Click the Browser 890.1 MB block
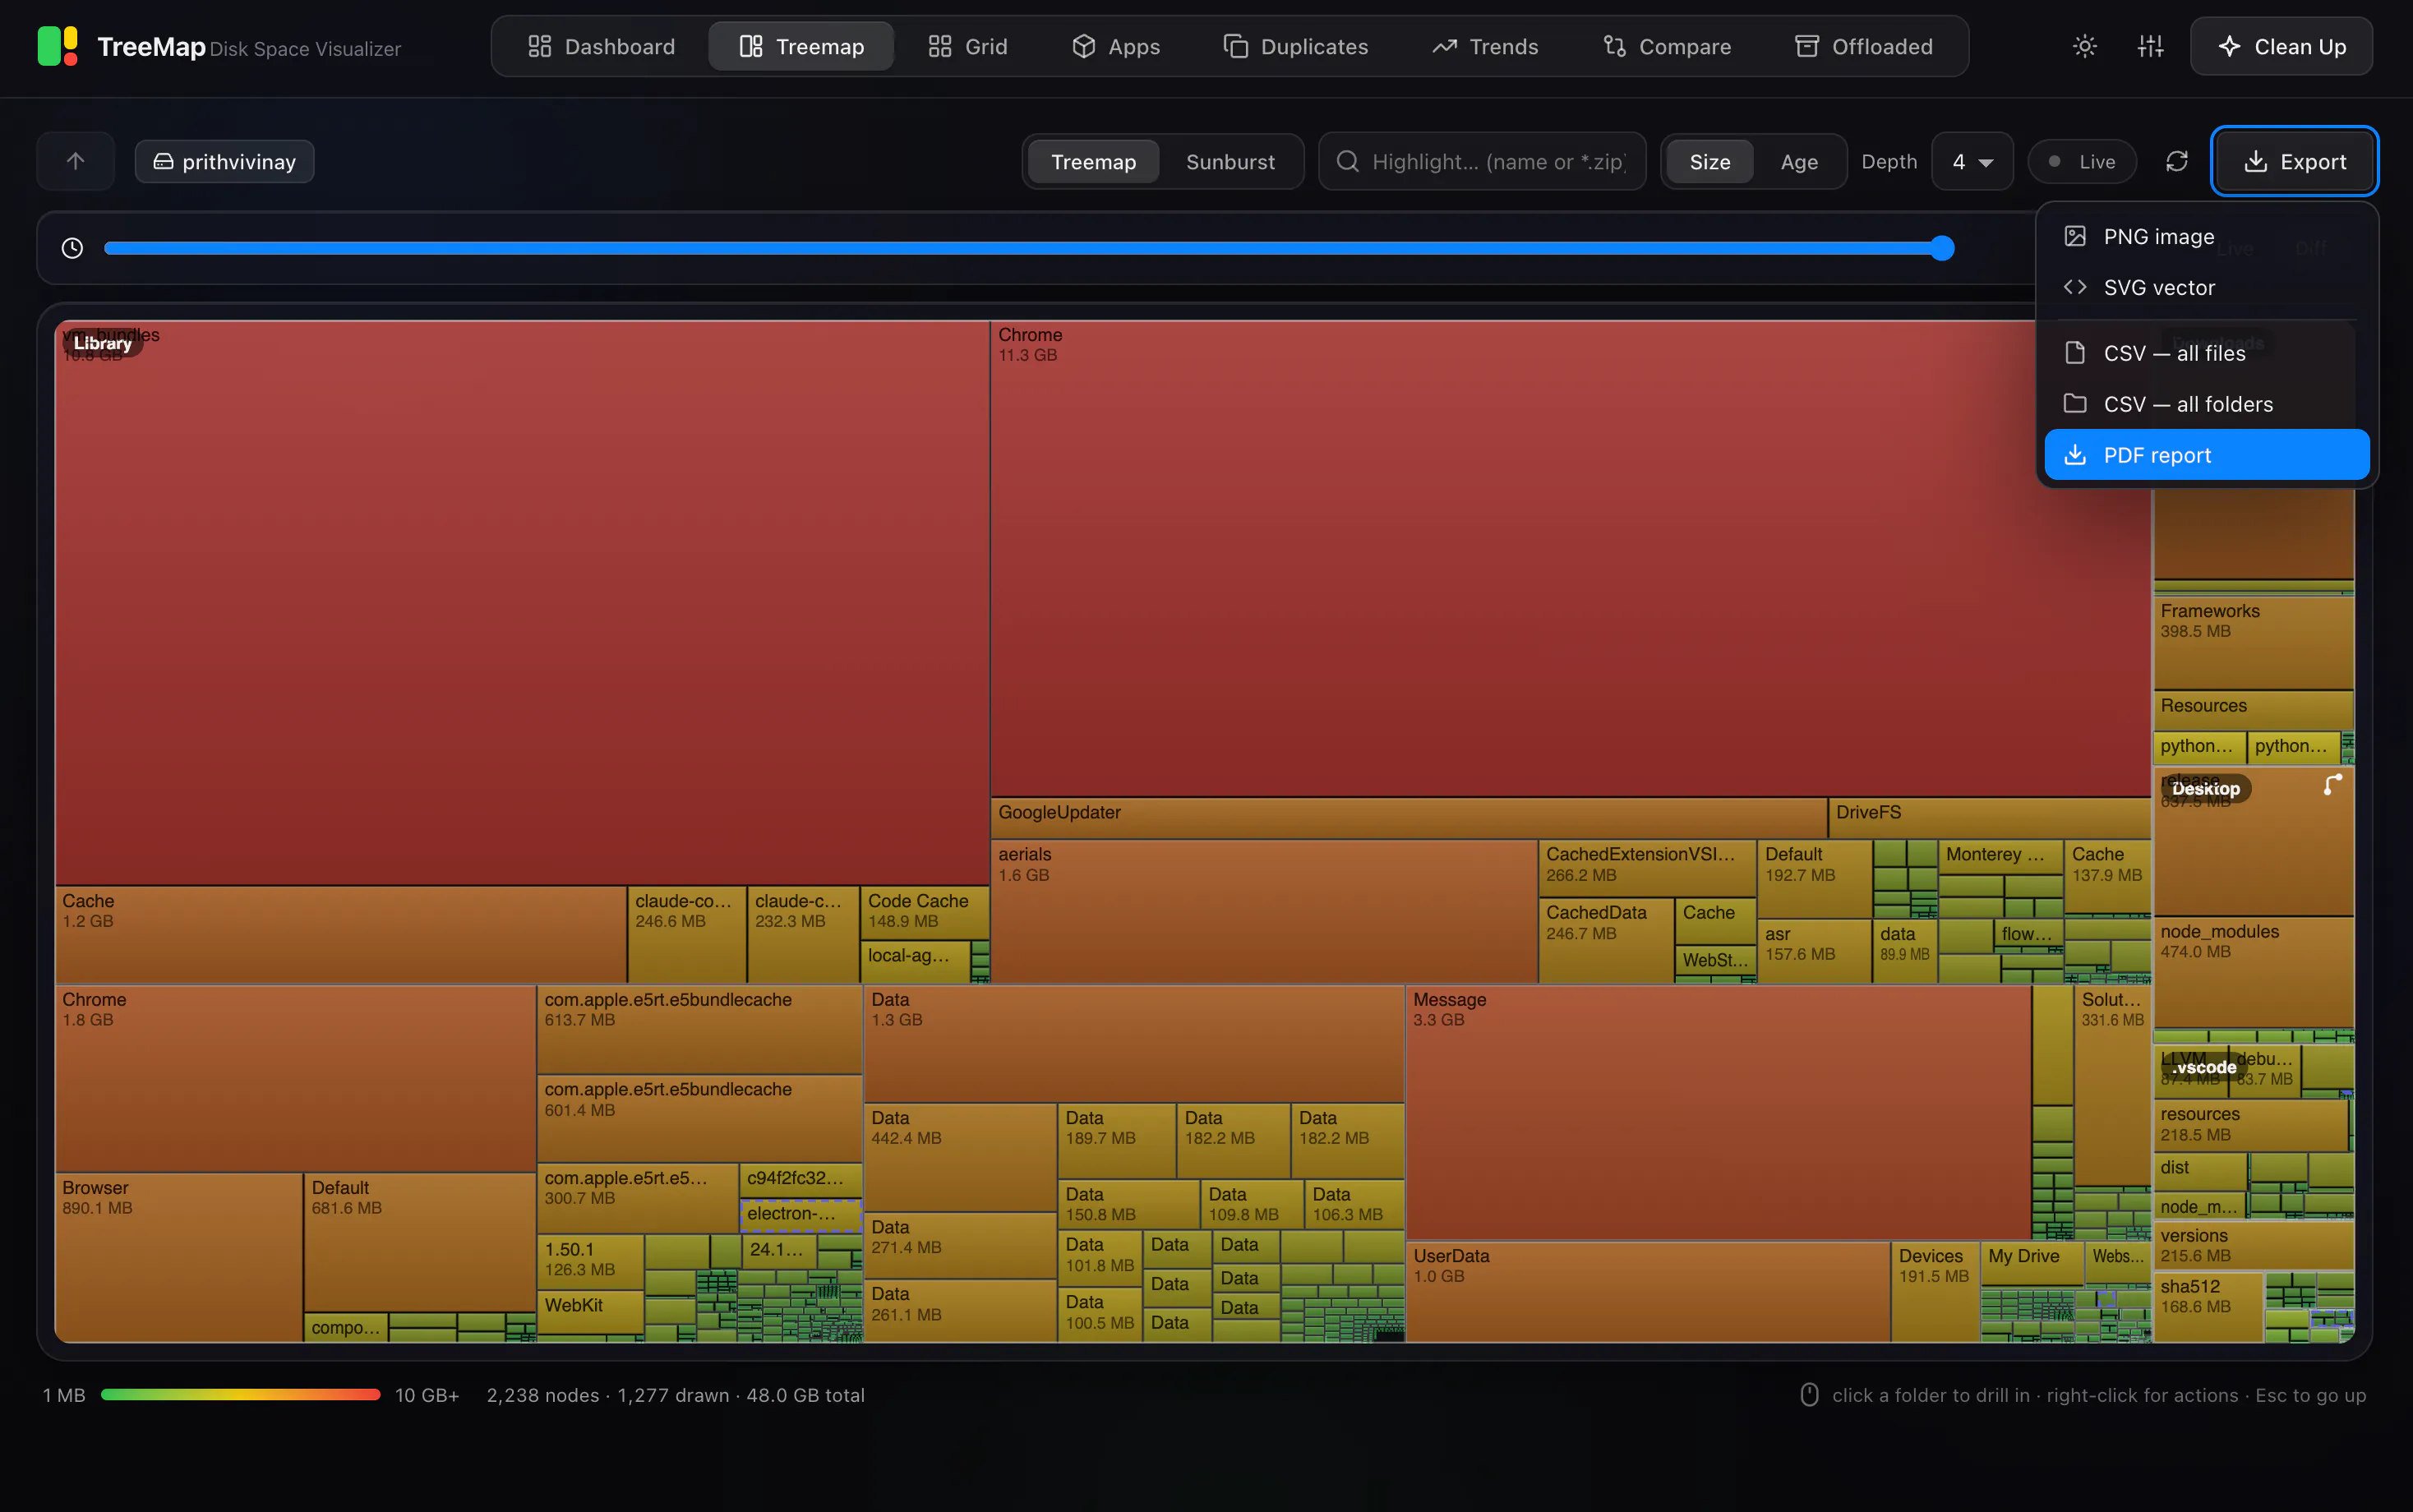 [x=178, y=1257]
